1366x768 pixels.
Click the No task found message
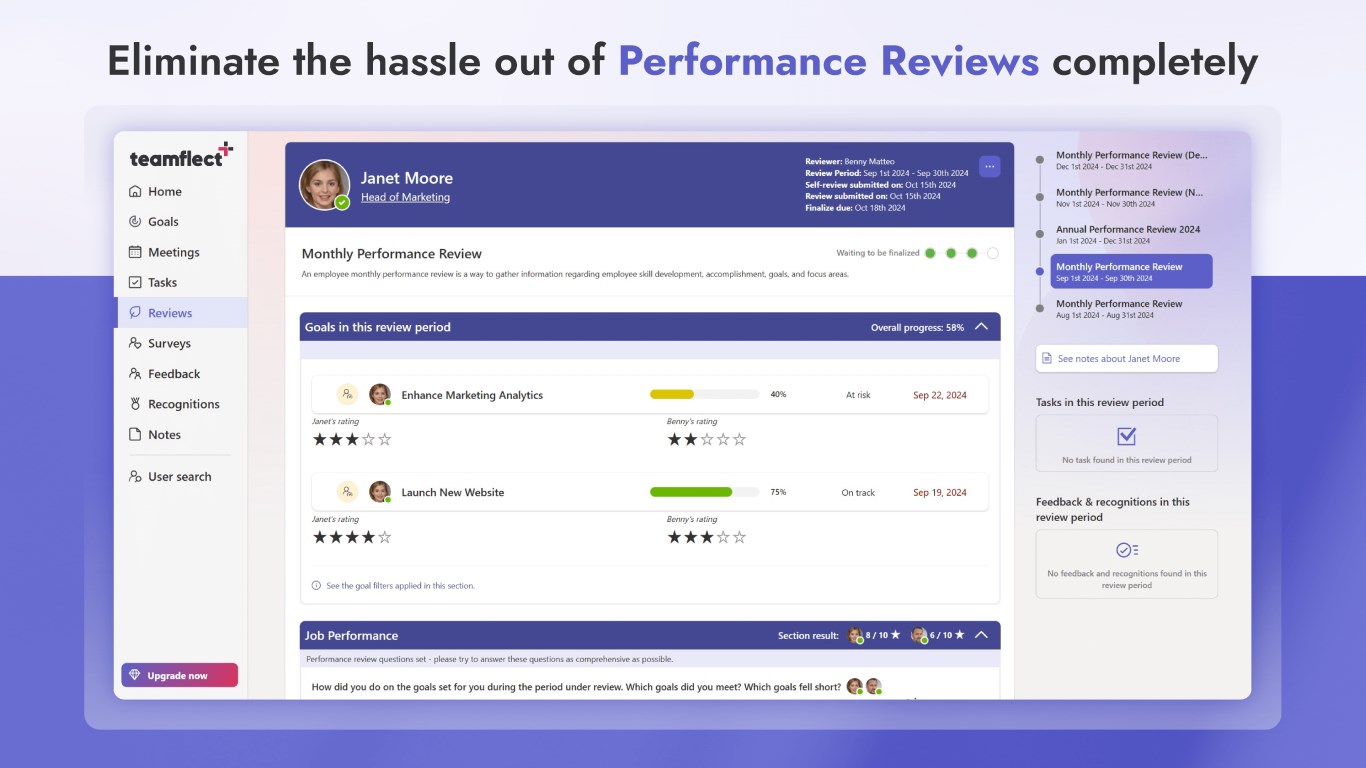1127,460
